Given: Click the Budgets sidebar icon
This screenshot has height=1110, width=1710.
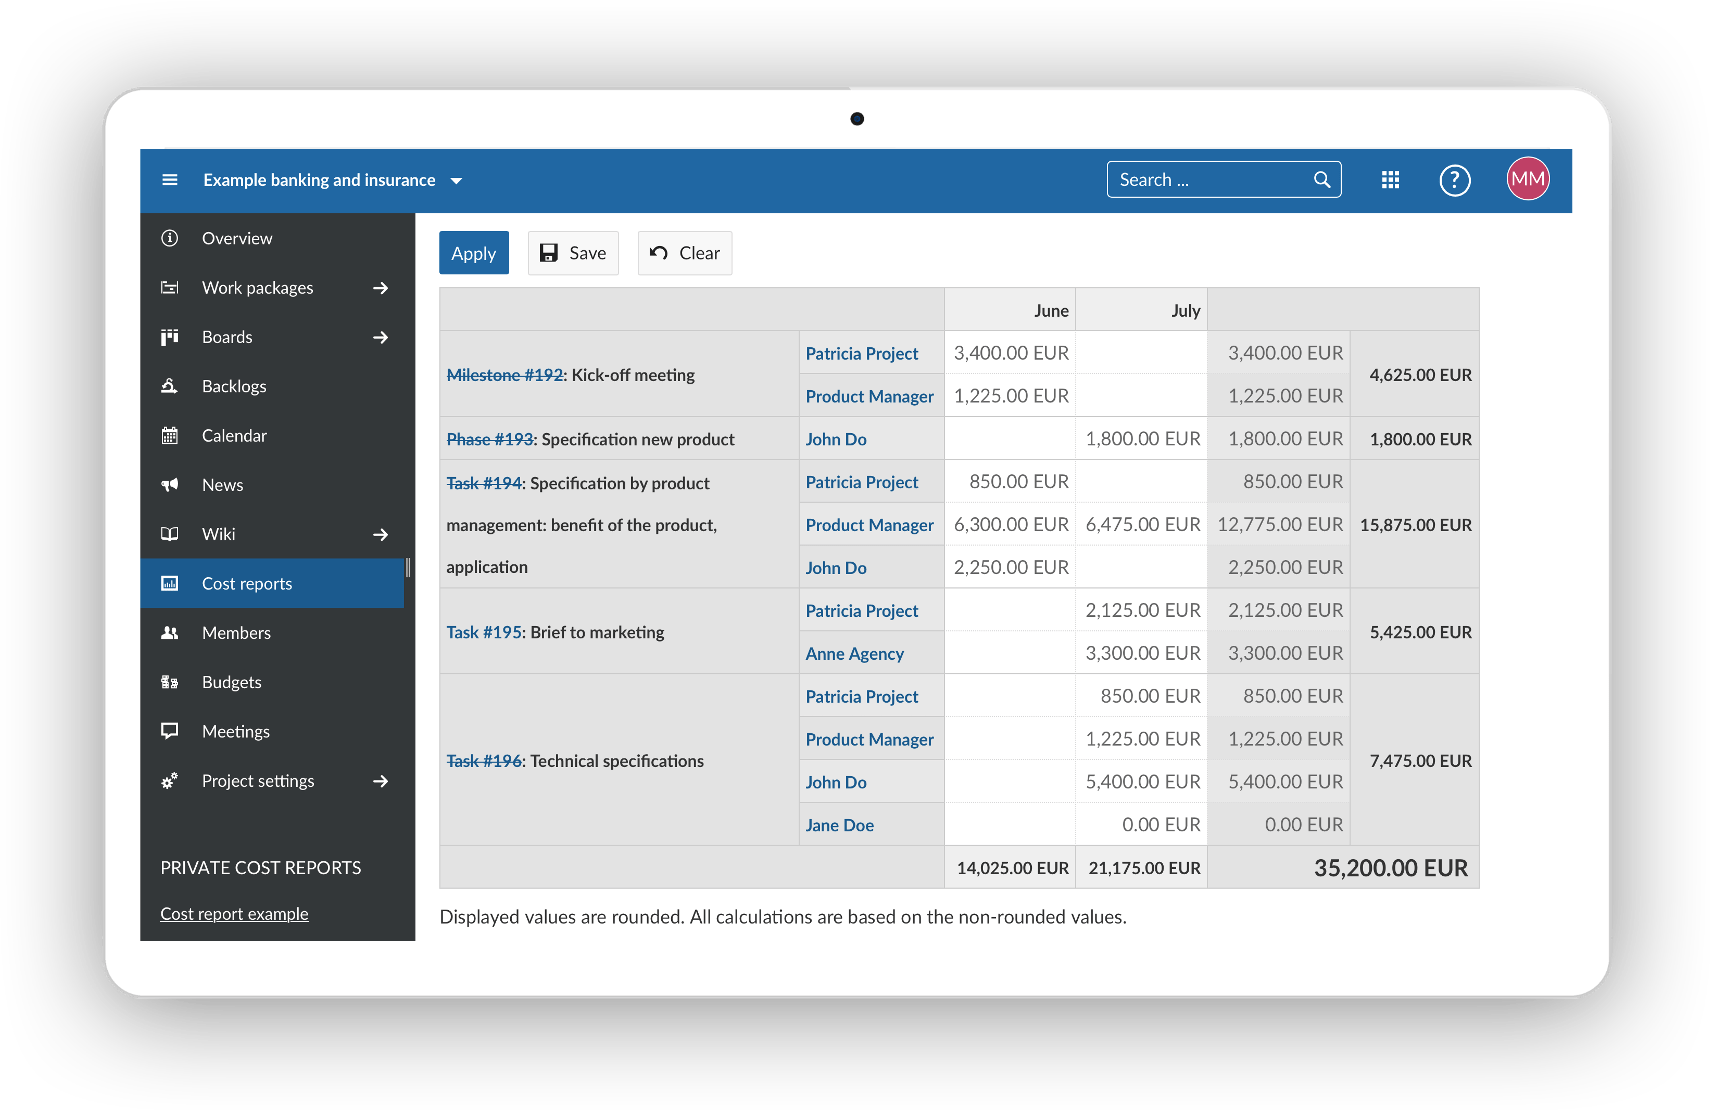Looking at the screenshot, I should pos(170,682).
